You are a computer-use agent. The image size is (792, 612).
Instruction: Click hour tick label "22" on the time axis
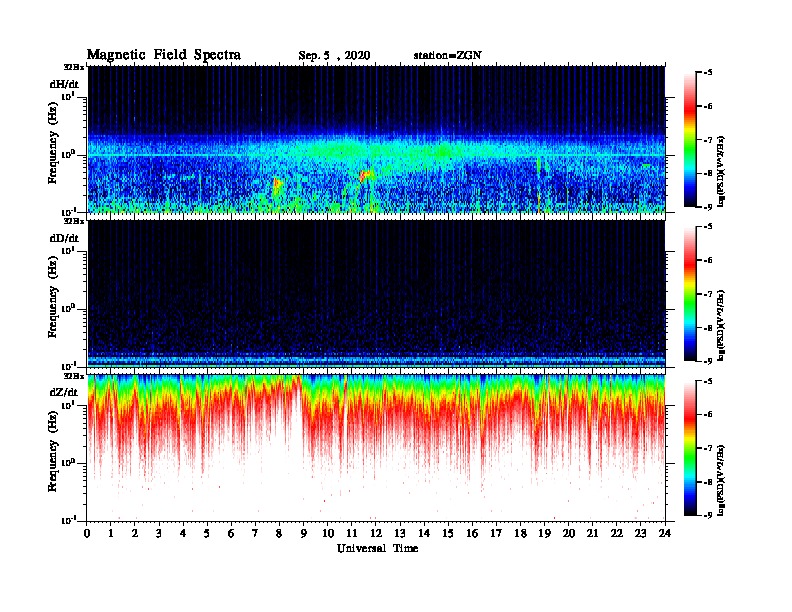617,534
